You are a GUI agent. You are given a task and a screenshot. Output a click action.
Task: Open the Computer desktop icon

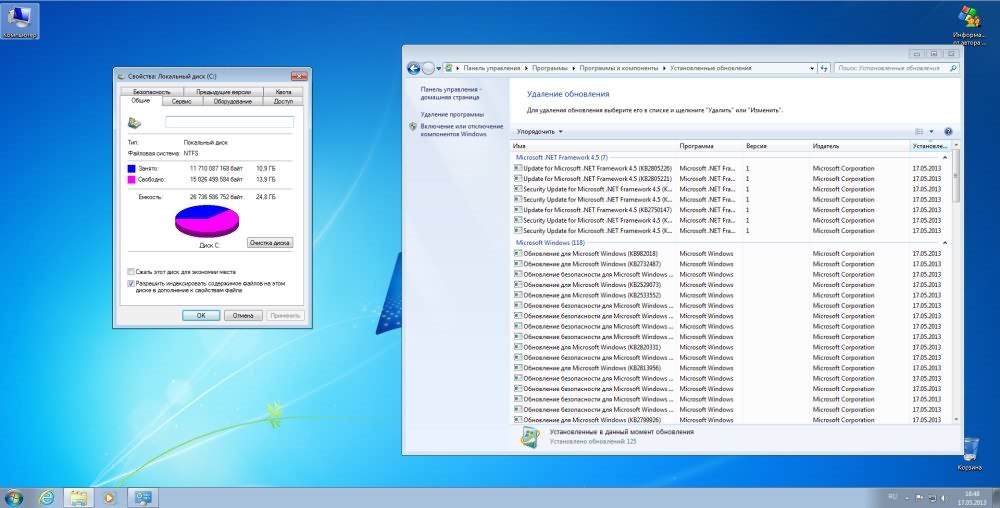[x=19, y=19]
